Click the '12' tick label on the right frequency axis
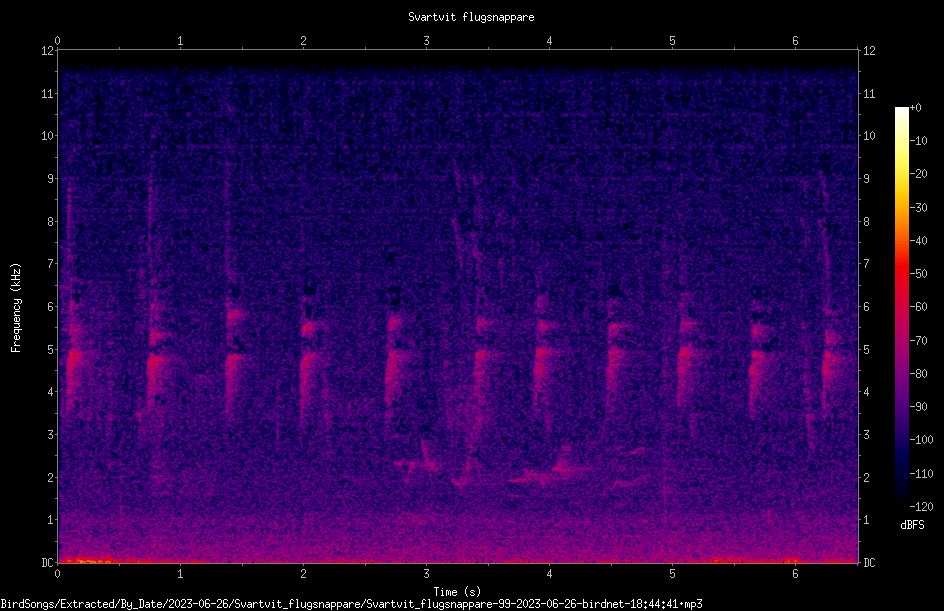The width and height of the screenshot is (944, 611). point(869,51)
